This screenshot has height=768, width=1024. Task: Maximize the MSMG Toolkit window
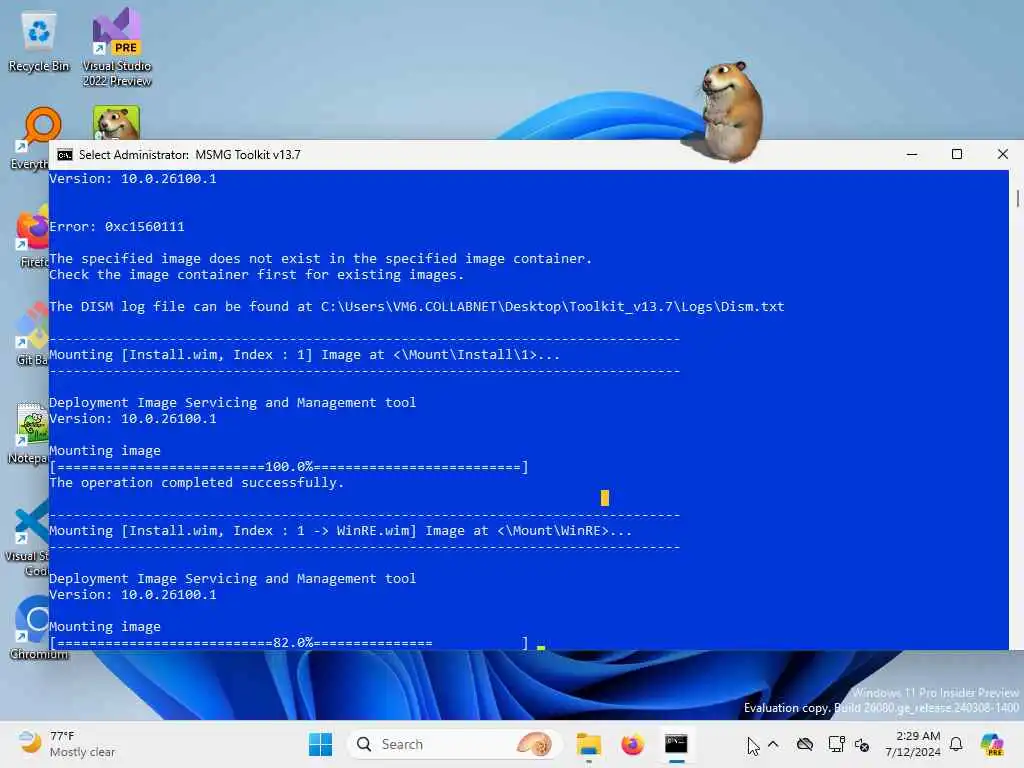(x=957, y=155)
